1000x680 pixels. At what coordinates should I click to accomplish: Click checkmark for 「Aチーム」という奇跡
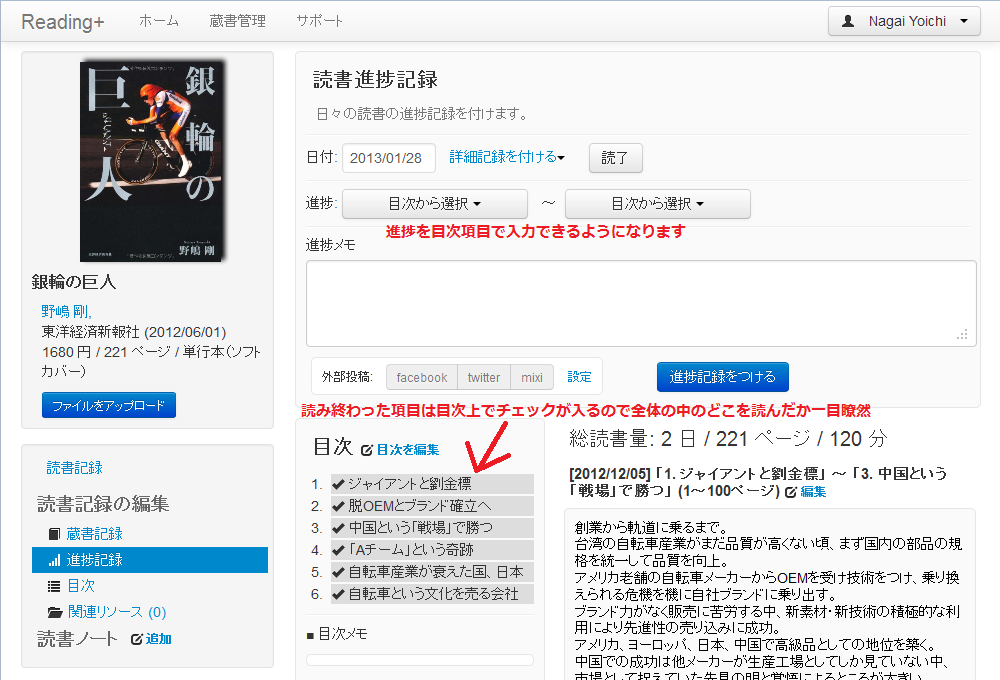tap(339, 550)
